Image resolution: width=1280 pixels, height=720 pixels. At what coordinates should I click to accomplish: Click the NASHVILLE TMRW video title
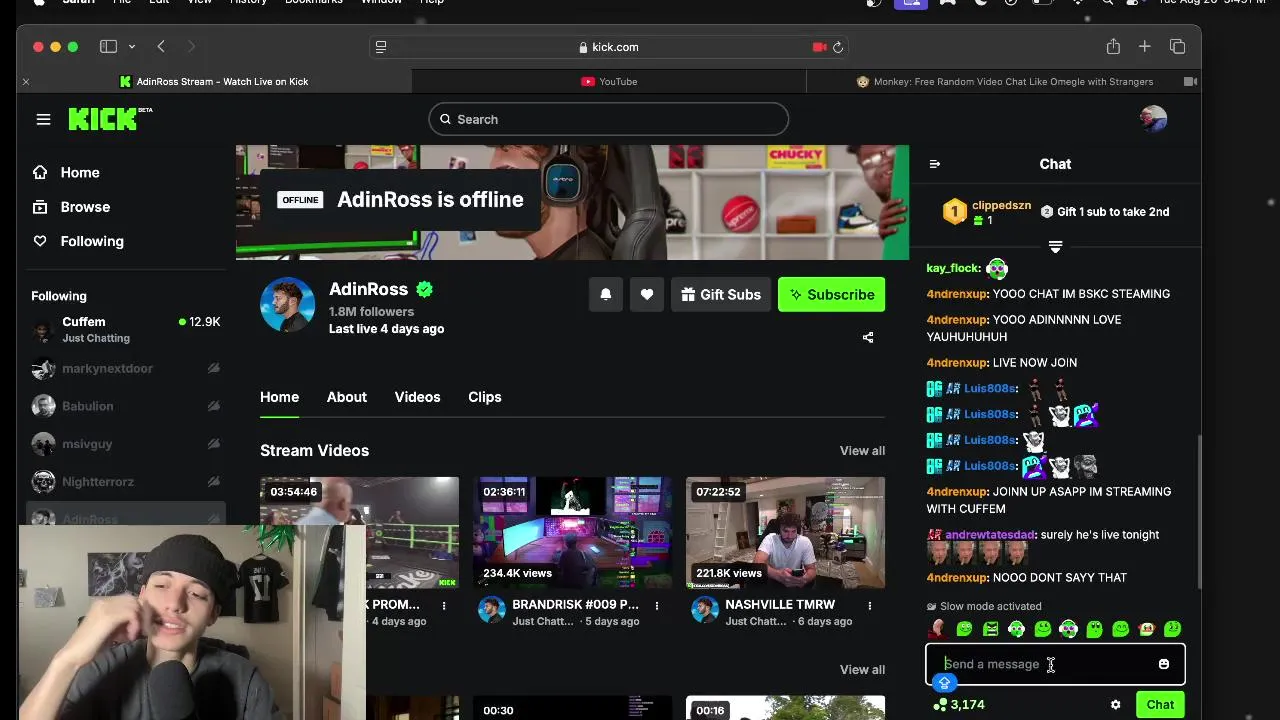coord(780,605)
